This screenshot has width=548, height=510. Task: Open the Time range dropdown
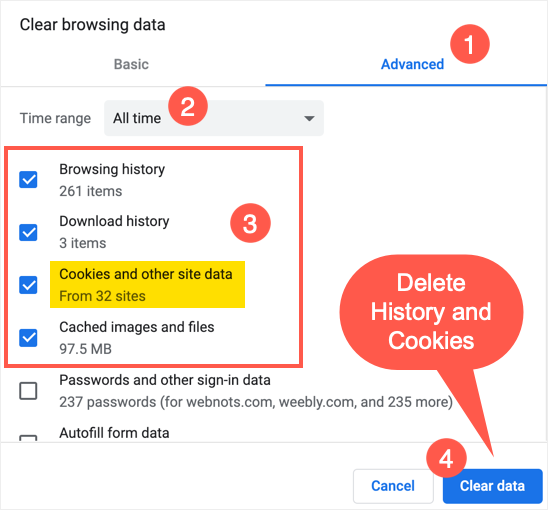(x=214, y=118)
